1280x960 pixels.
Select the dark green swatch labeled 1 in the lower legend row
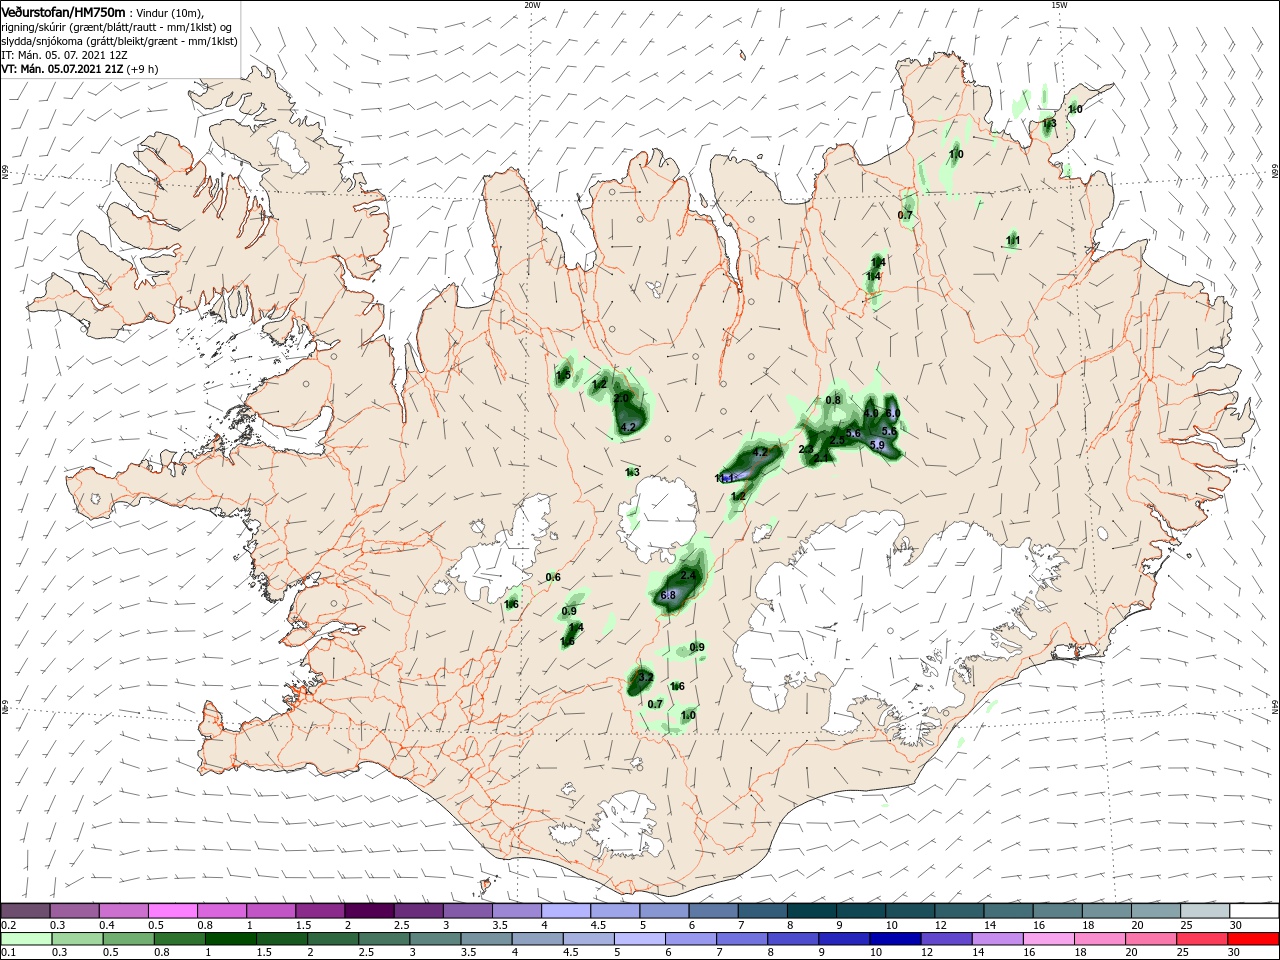pos(231,940)
